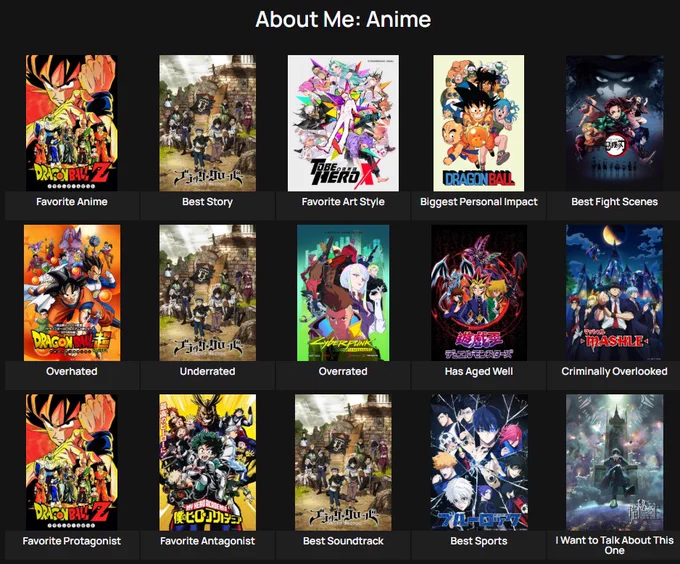The height and width of the screenshot is (564, 680).
Task: Select 'I Want to Talk About This One' label
Action: 615,545
